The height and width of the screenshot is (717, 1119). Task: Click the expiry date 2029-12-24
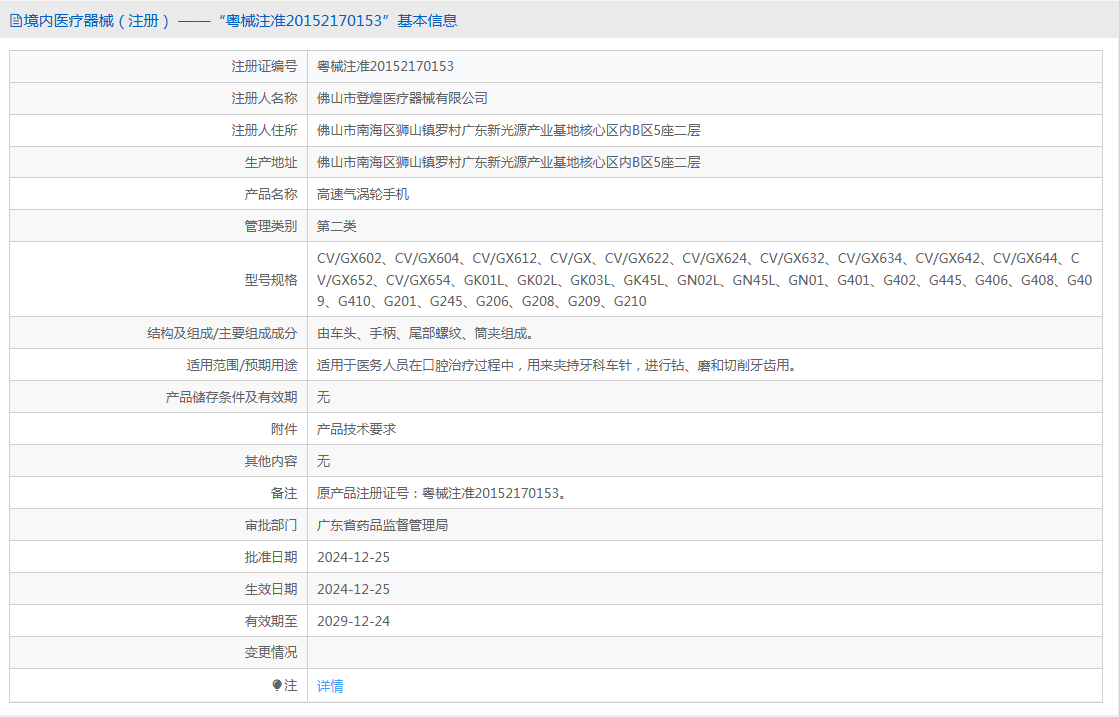[353, 621]
